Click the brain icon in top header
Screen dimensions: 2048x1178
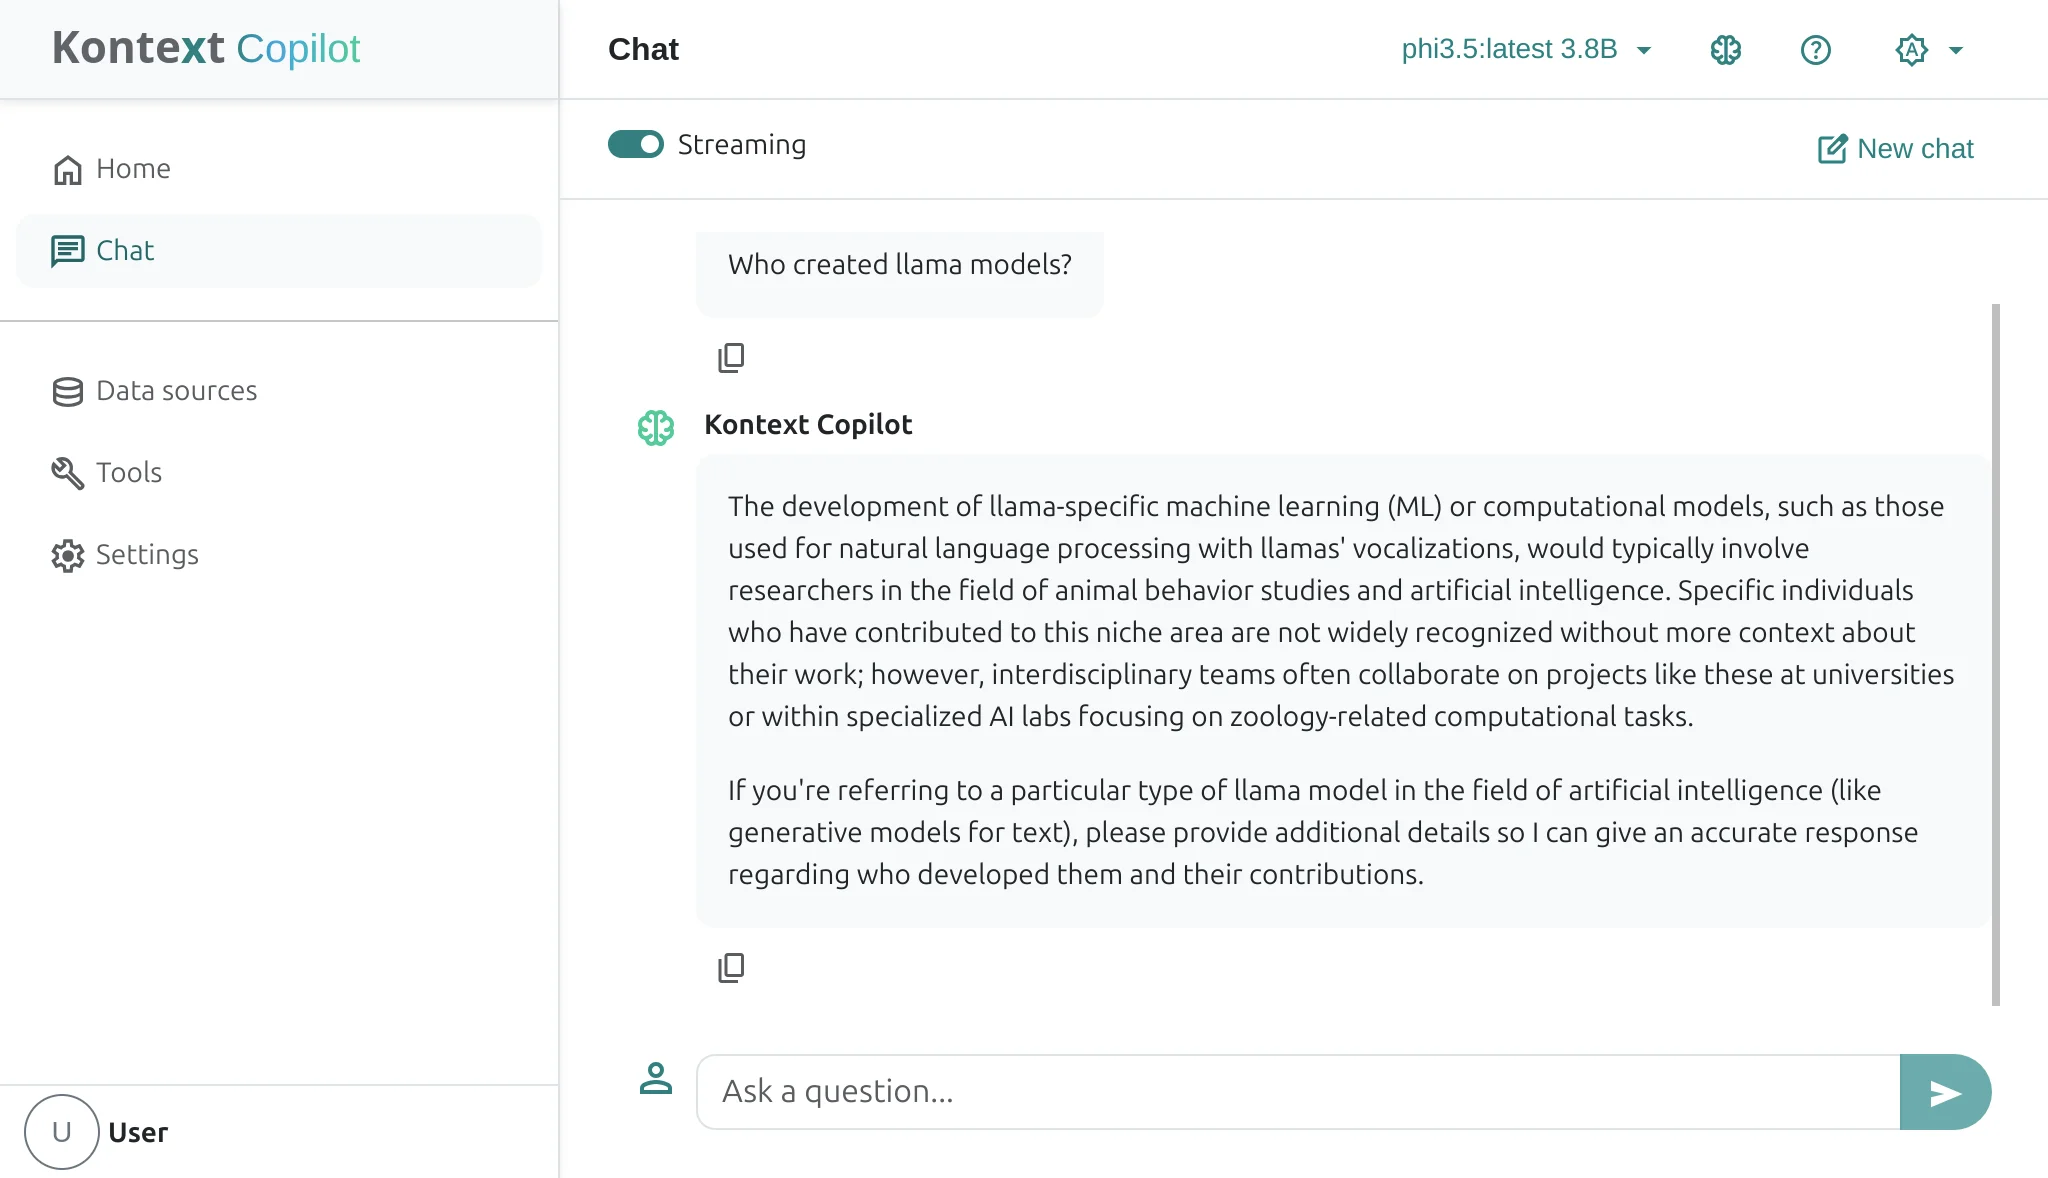pos(1725,50)
